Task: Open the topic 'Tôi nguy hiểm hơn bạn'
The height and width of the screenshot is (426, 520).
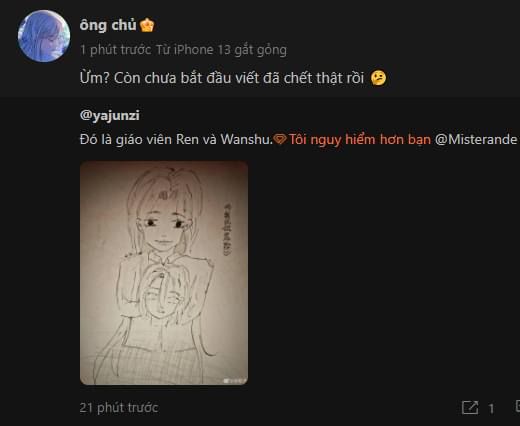Action: [x=360, y=139]
